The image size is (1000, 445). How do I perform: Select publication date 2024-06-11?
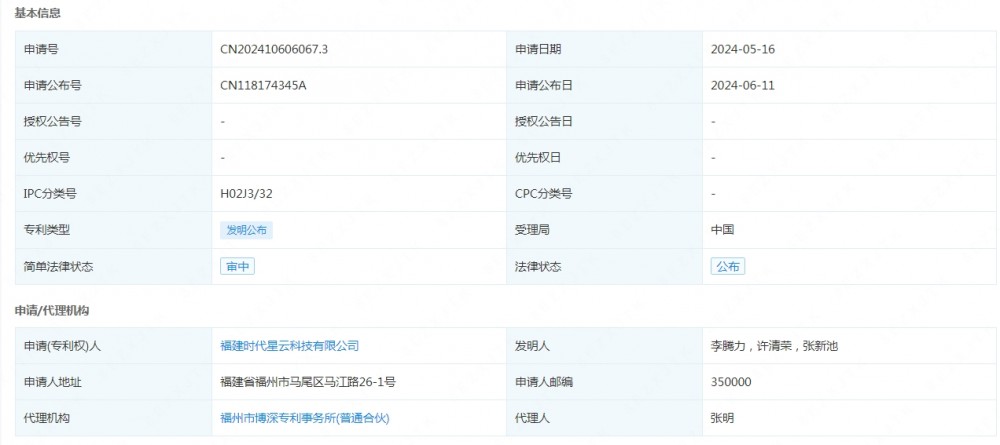coord(743,85)
